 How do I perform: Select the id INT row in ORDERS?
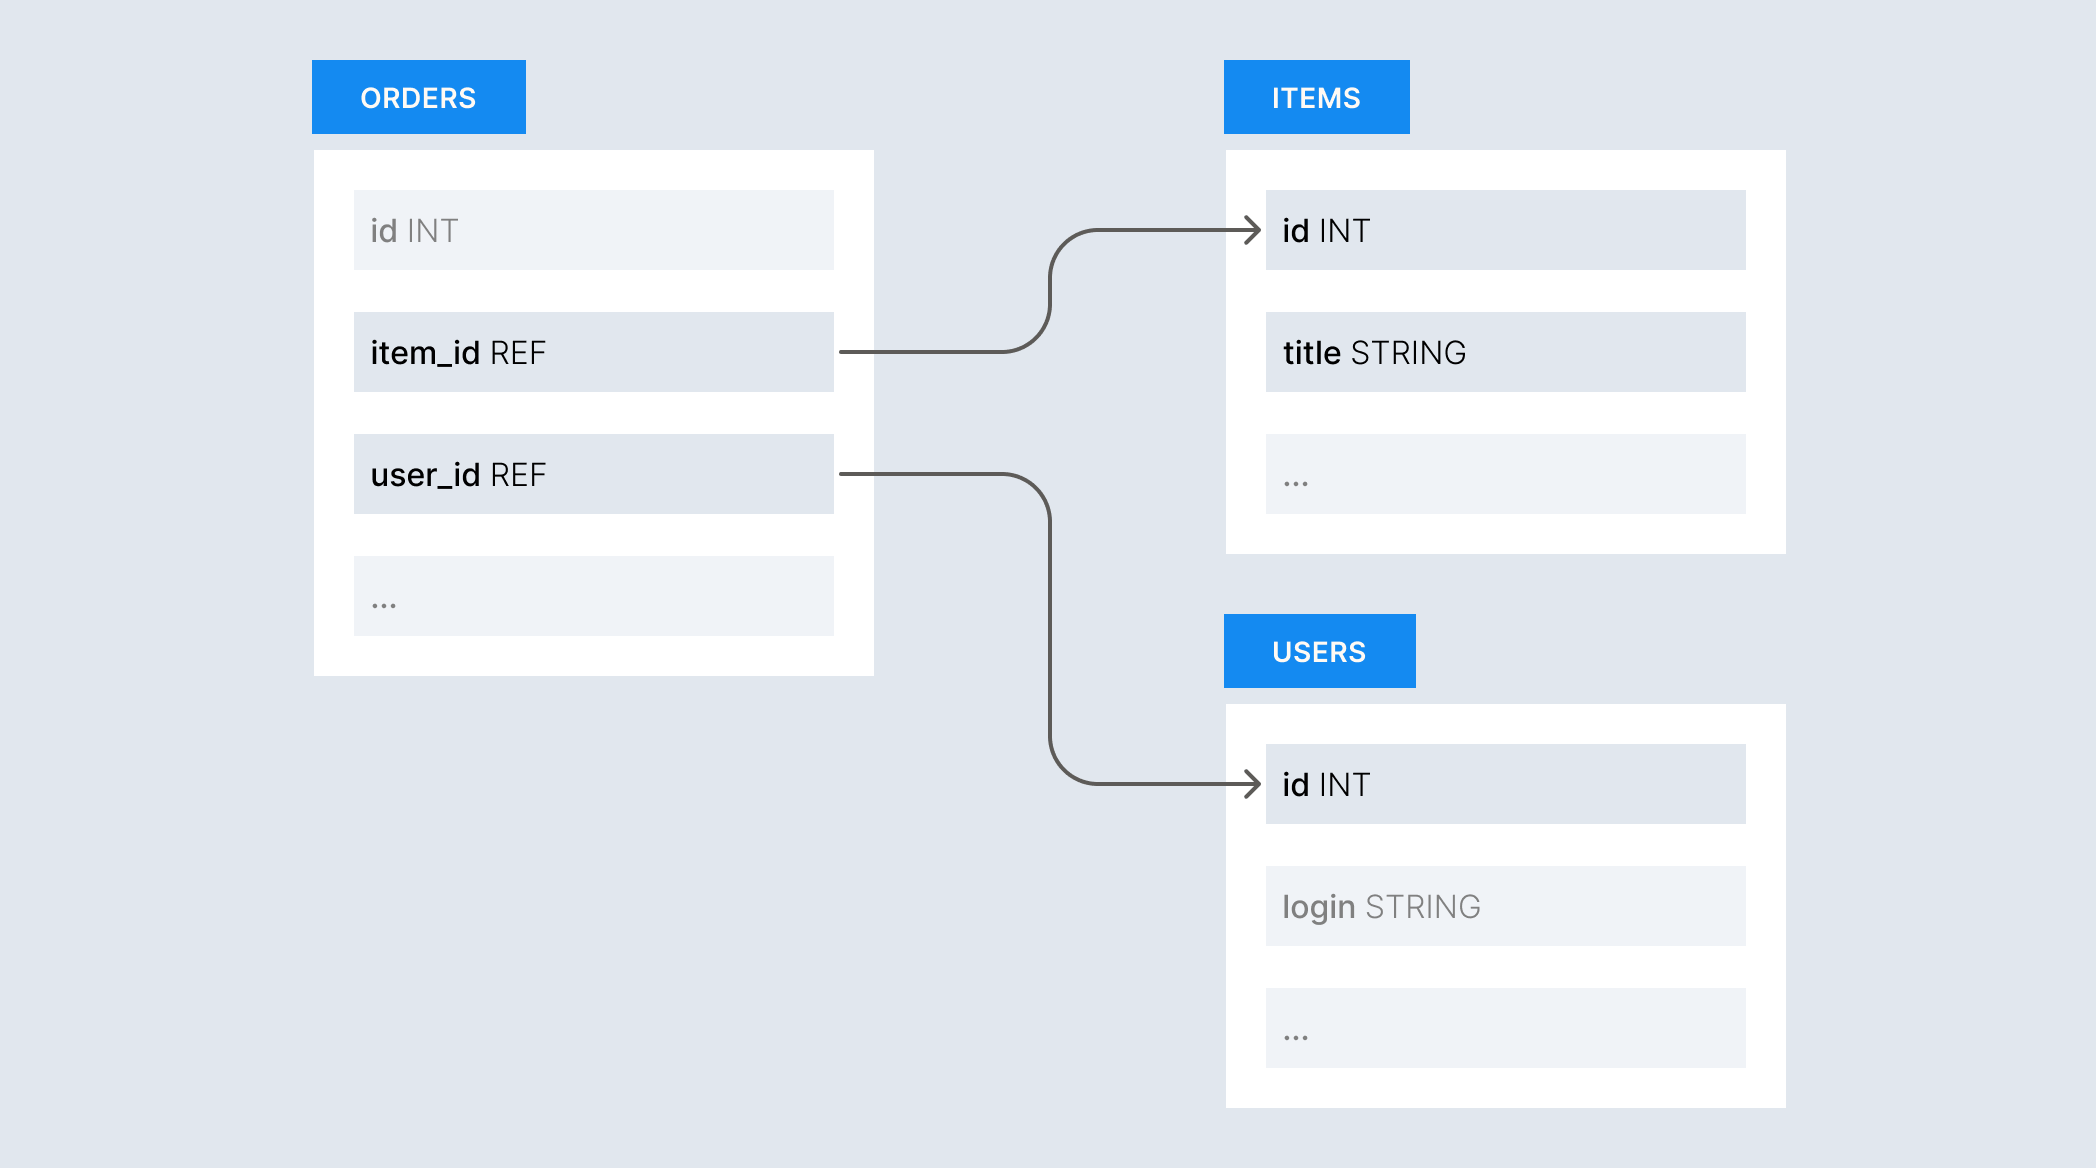593,230
